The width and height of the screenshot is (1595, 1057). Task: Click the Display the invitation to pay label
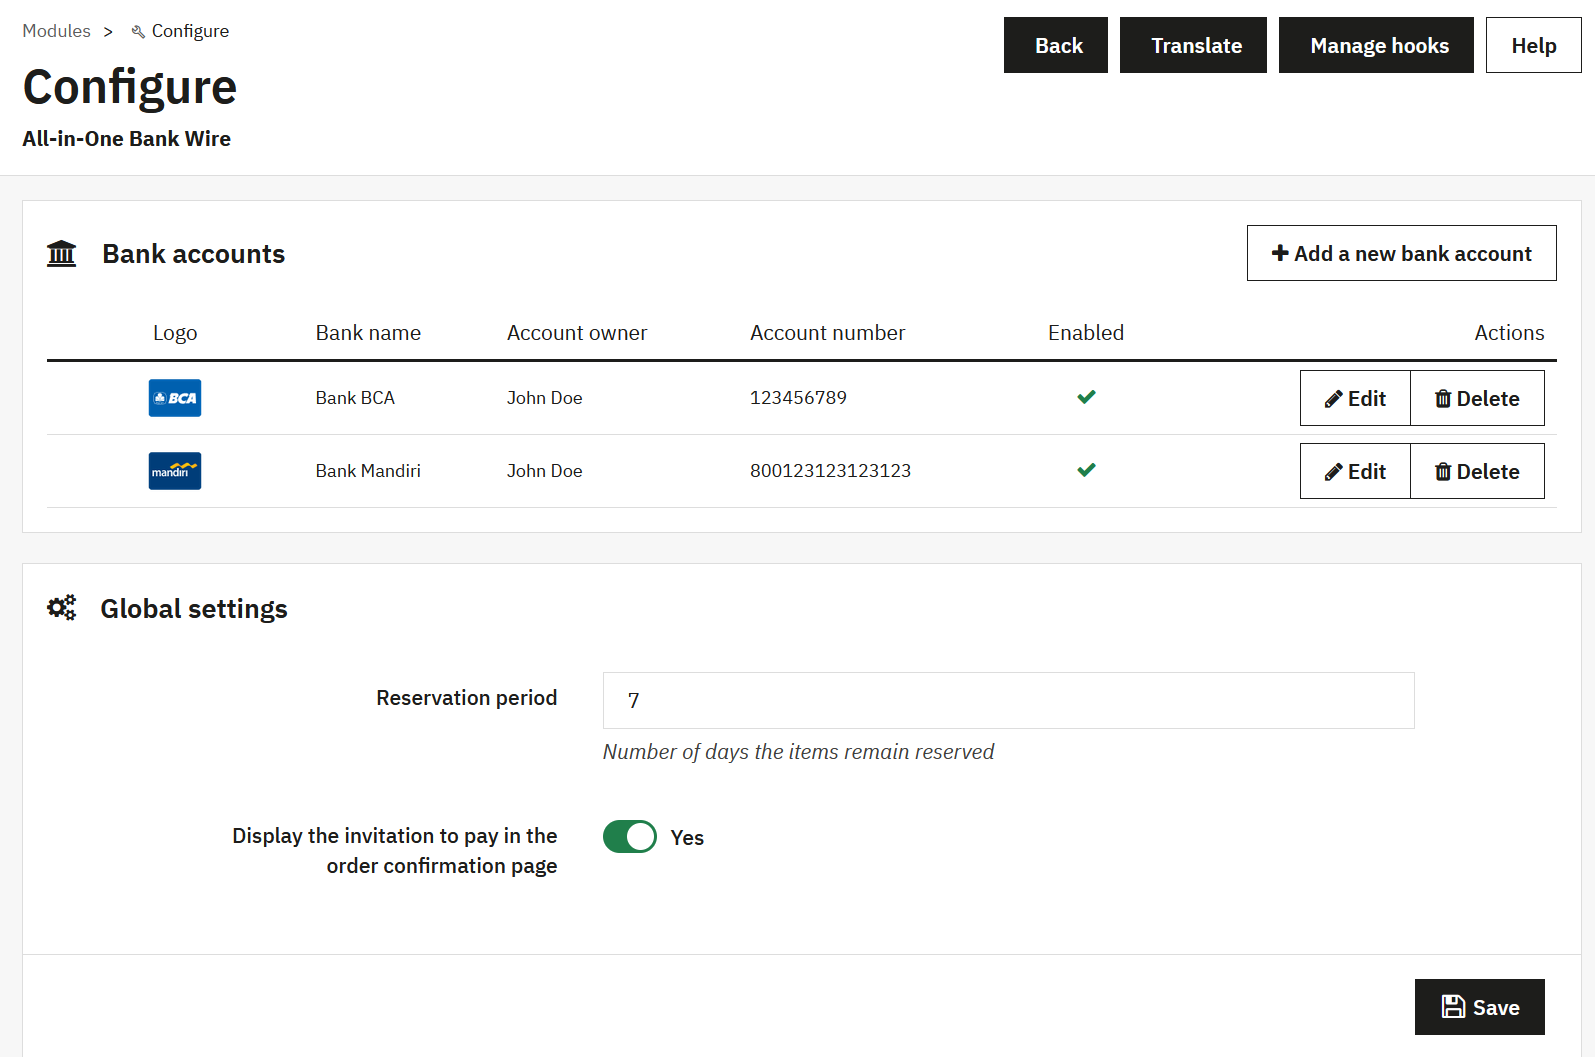tap(394, 851)
